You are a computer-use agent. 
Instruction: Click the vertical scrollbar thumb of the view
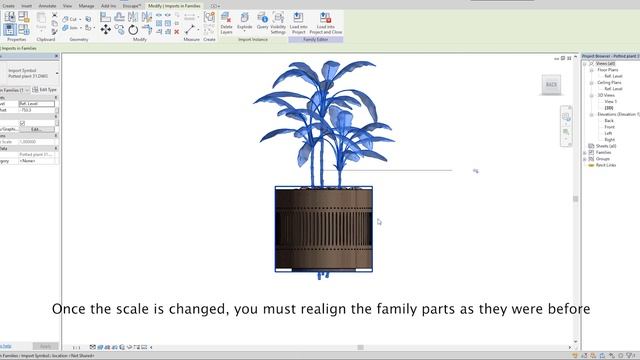(576, 199)
